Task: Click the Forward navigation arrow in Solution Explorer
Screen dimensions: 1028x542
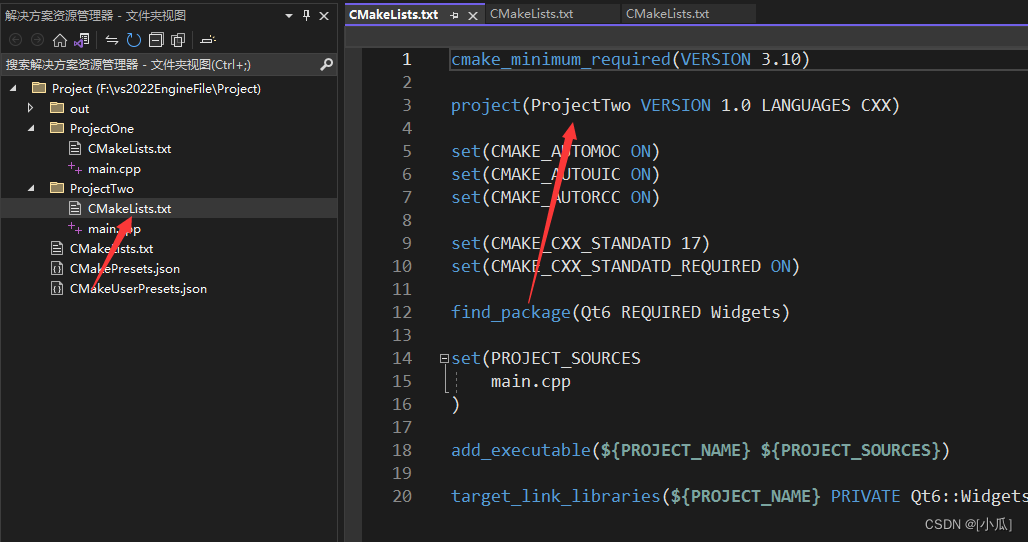Action: (37, 40)
